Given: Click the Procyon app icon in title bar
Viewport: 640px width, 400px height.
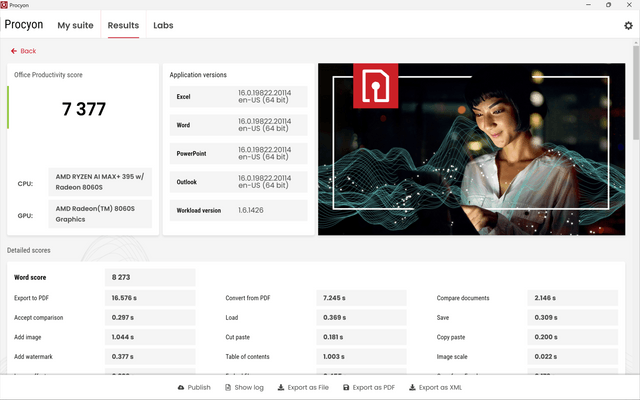Looking at the screenshot, I should tap(4, 5).
